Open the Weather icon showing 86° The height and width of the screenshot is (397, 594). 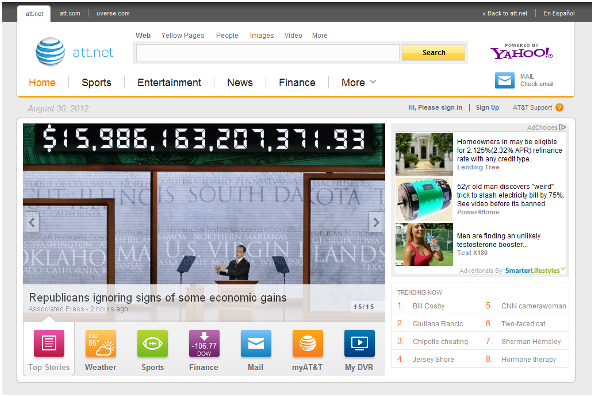[x=100, y=343]
